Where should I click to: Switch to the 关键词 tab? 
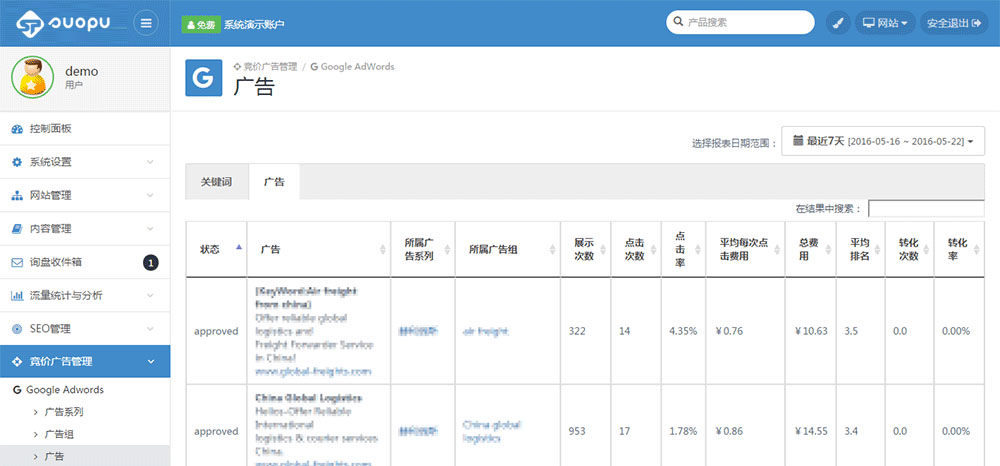(x=217, y=182)
